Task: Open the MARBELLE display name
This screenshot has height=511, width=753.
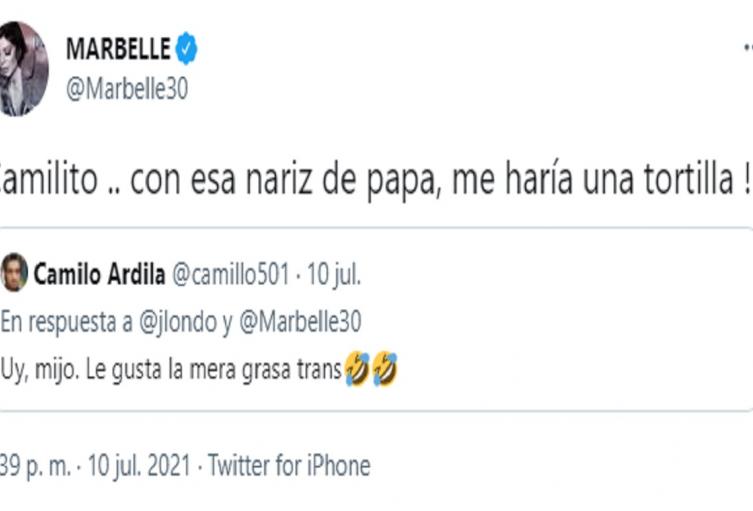Action: 118,48
